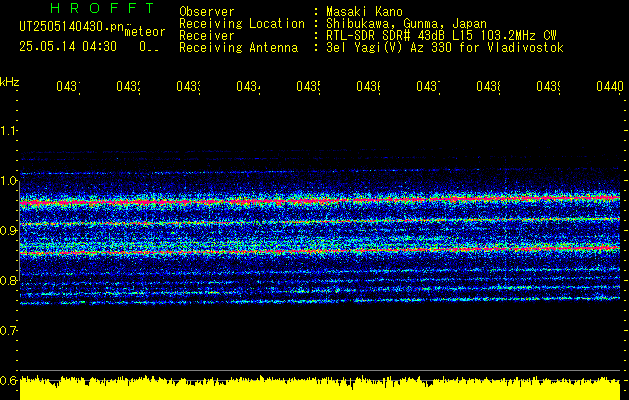Select antenna text 3el Yagi(V) Az 330
Viewport: 629px width, 400px height.
tap(391, 48)
